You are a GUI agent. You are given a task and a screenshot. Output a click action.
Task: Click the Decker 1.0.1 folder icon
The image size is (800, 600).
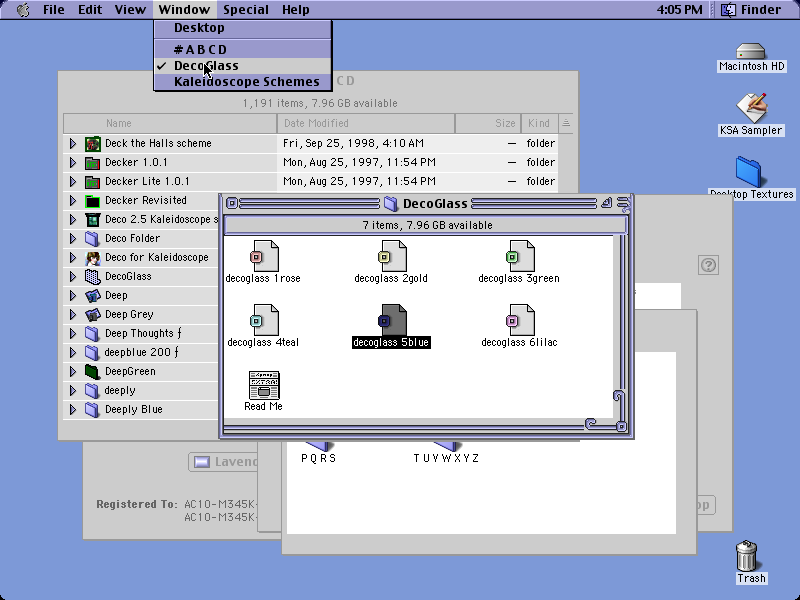92,163
